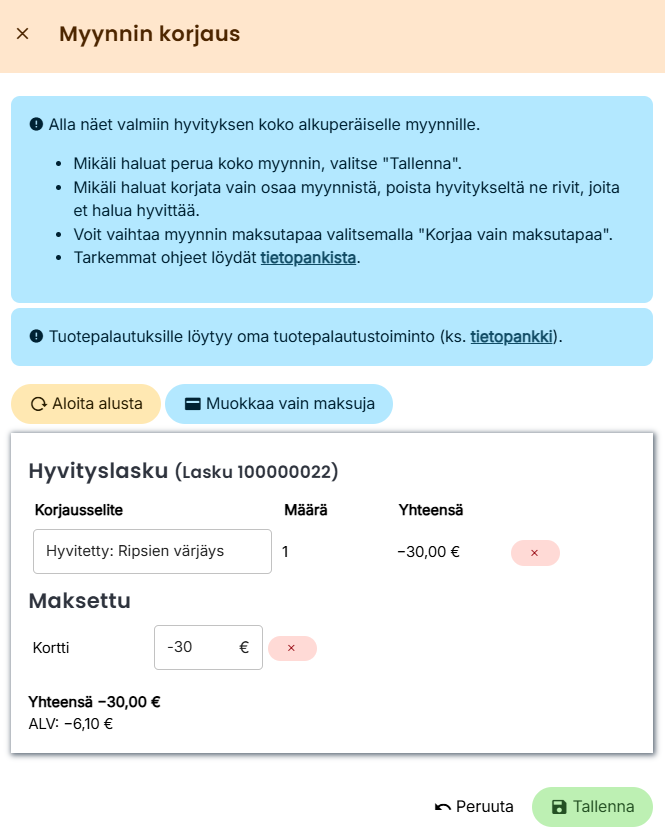This screenshot has width=665, height=838.
Task: Delete the Kortti payment line
Action: click(x=292, y=648)
